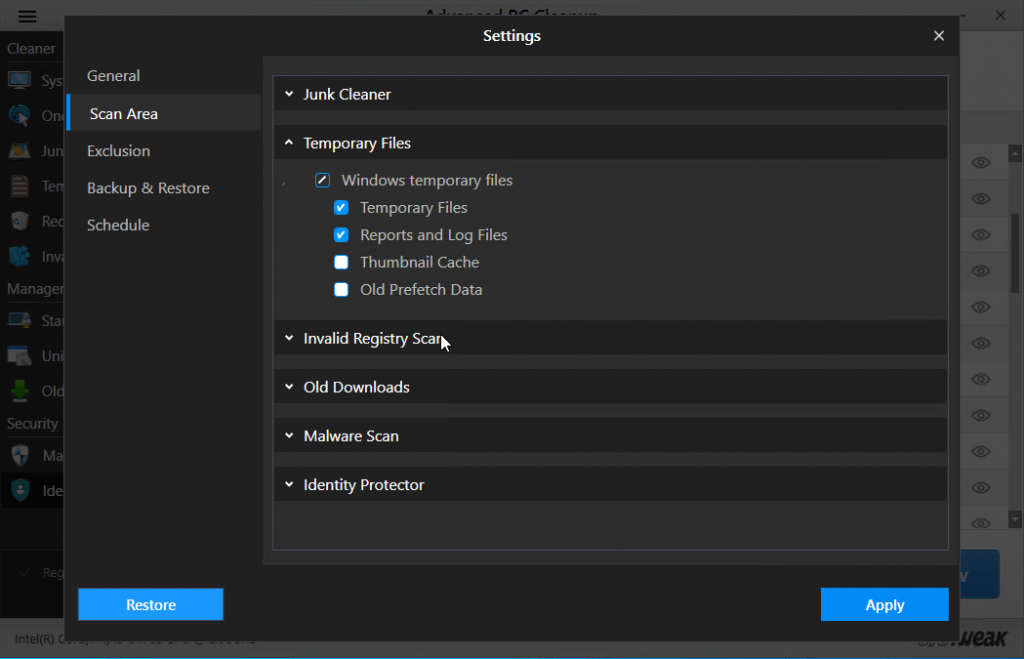Image resolution: width=1024 pixels, height=659 pixels.
Task: Open the Exclusion settings tab
Action: (x=118, y=151)
